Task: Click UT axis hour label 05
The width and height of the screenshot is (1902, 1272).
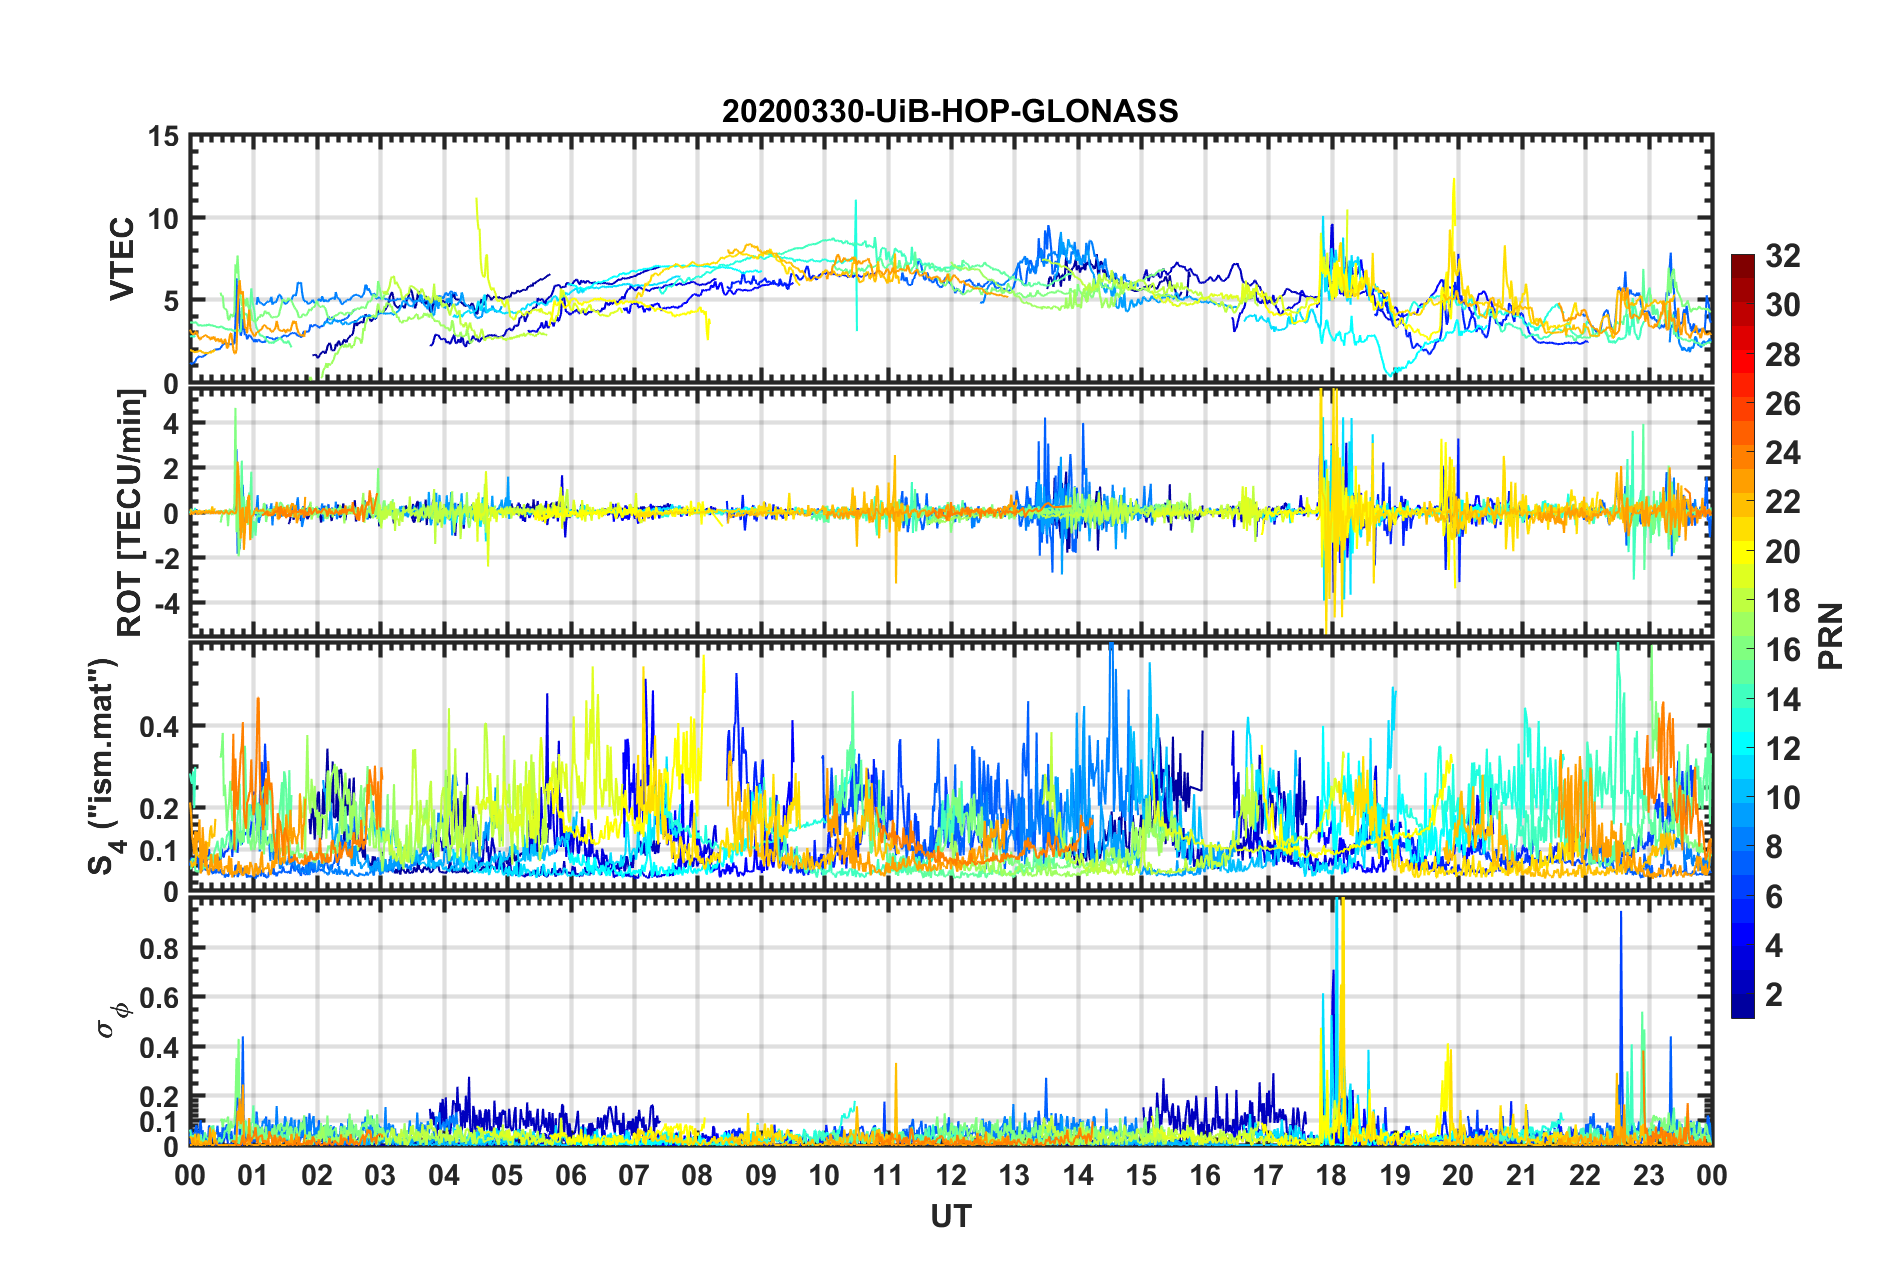Action: tap(507, 1175)
